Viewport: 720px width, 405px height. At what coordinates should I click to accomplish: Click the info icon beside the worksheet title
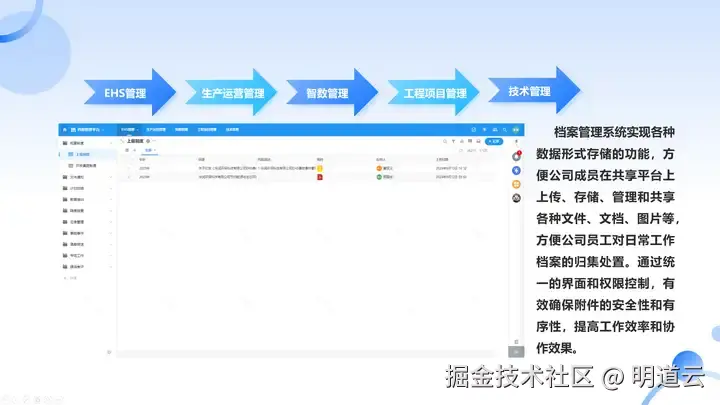(148, 141)
